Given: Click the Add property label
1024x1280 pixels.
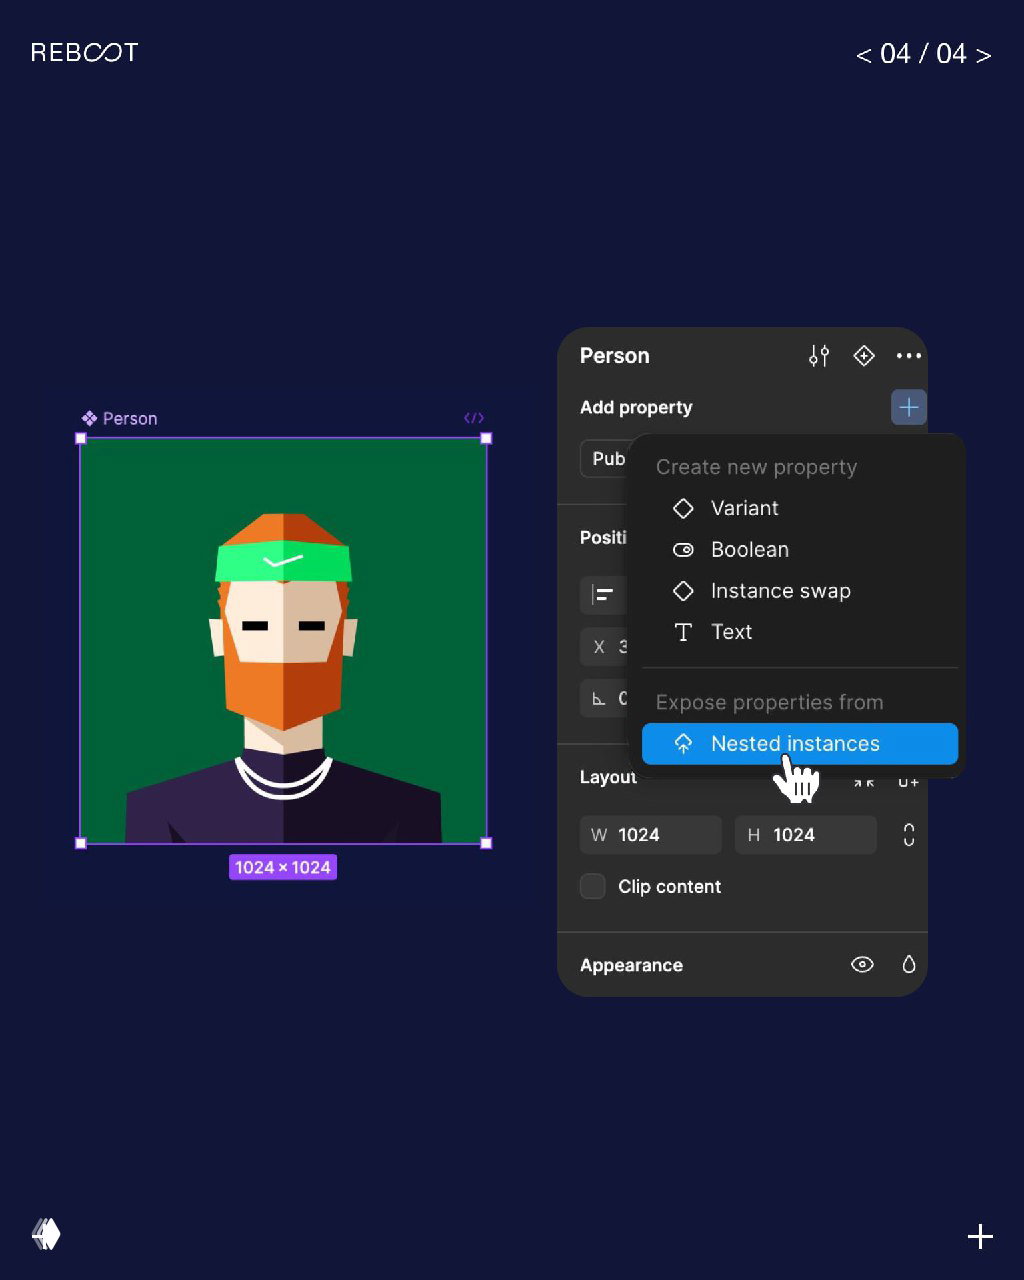Looking at the screenshot, I should point(636,407).
